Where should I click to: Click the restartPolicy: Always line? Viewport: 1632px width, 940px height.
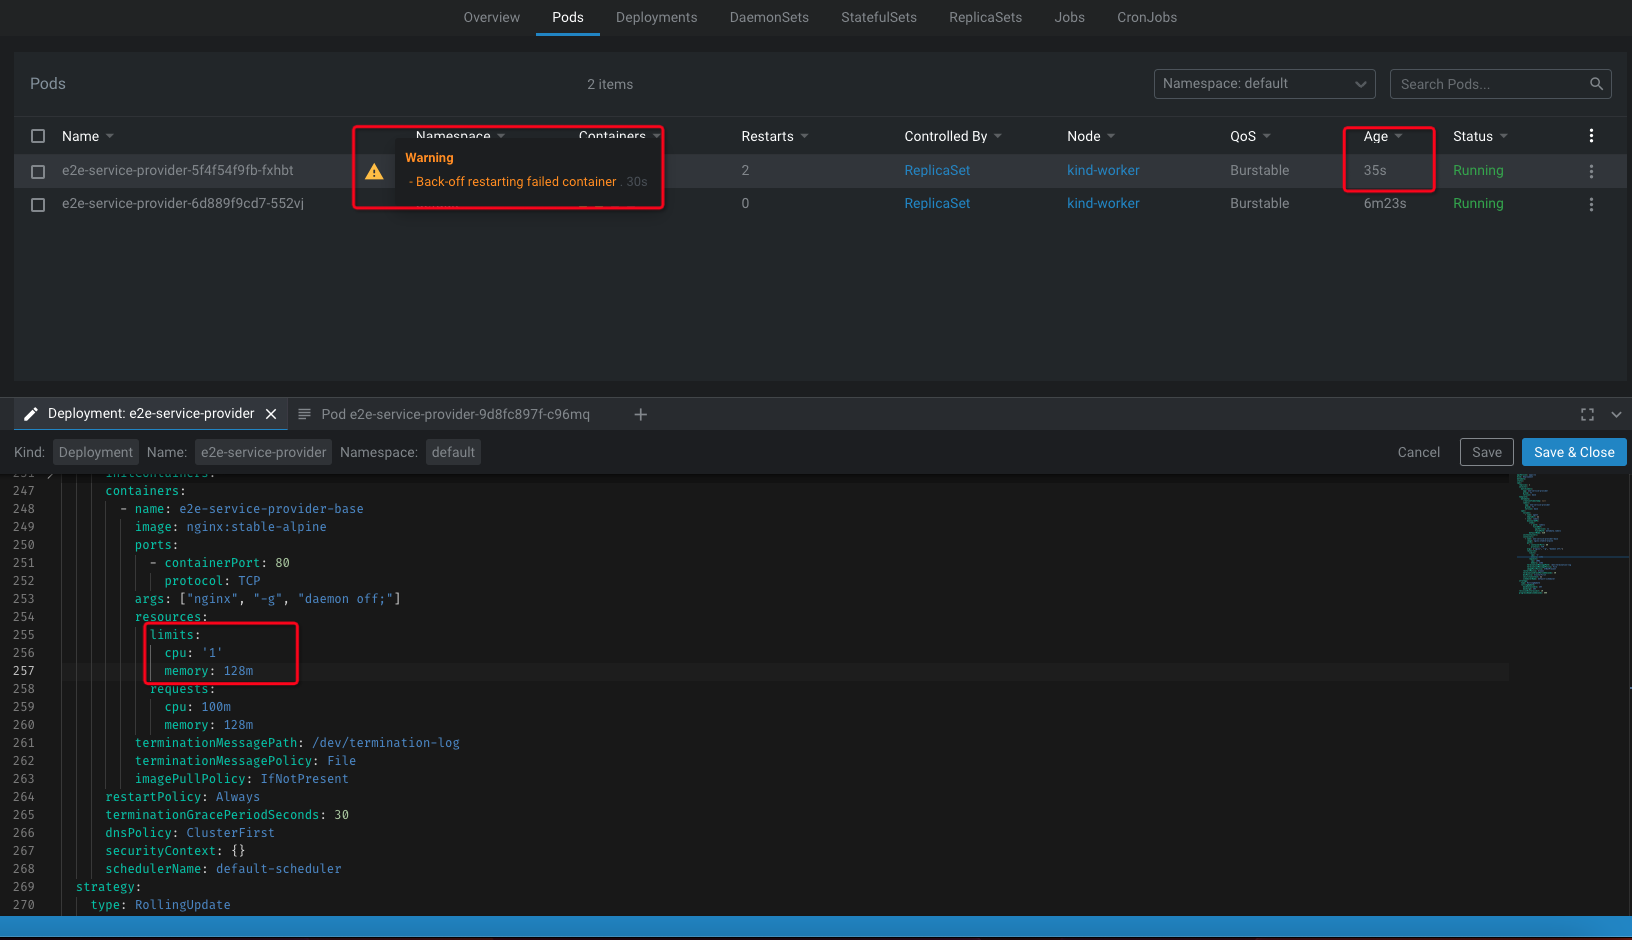point(182,797)
